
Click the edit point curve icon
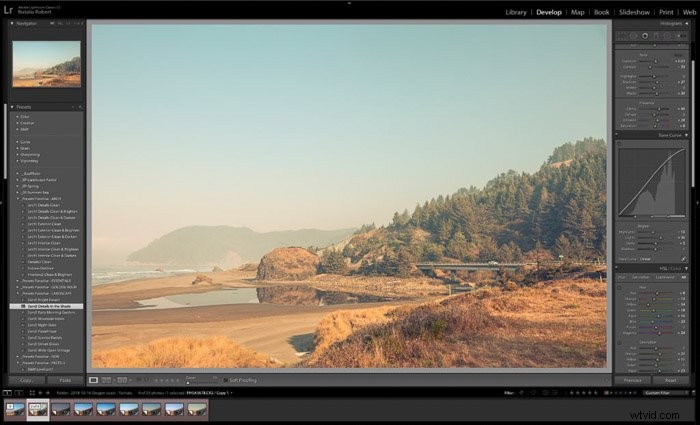point(683,259)
